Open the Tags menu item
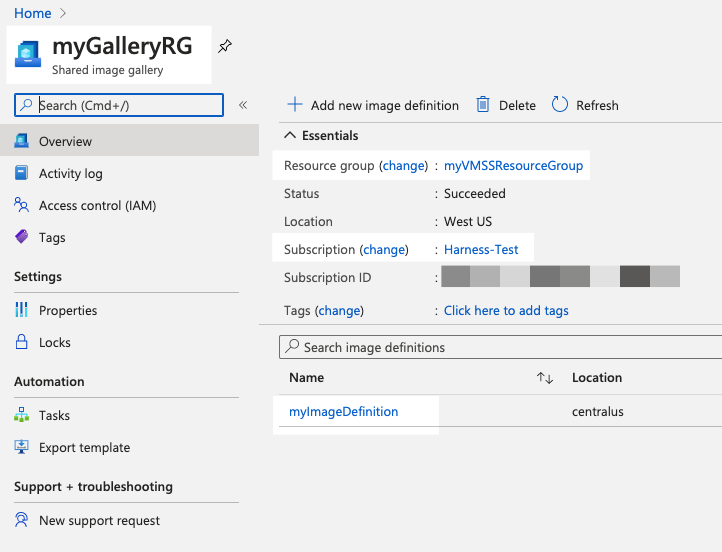 point(52,238)
